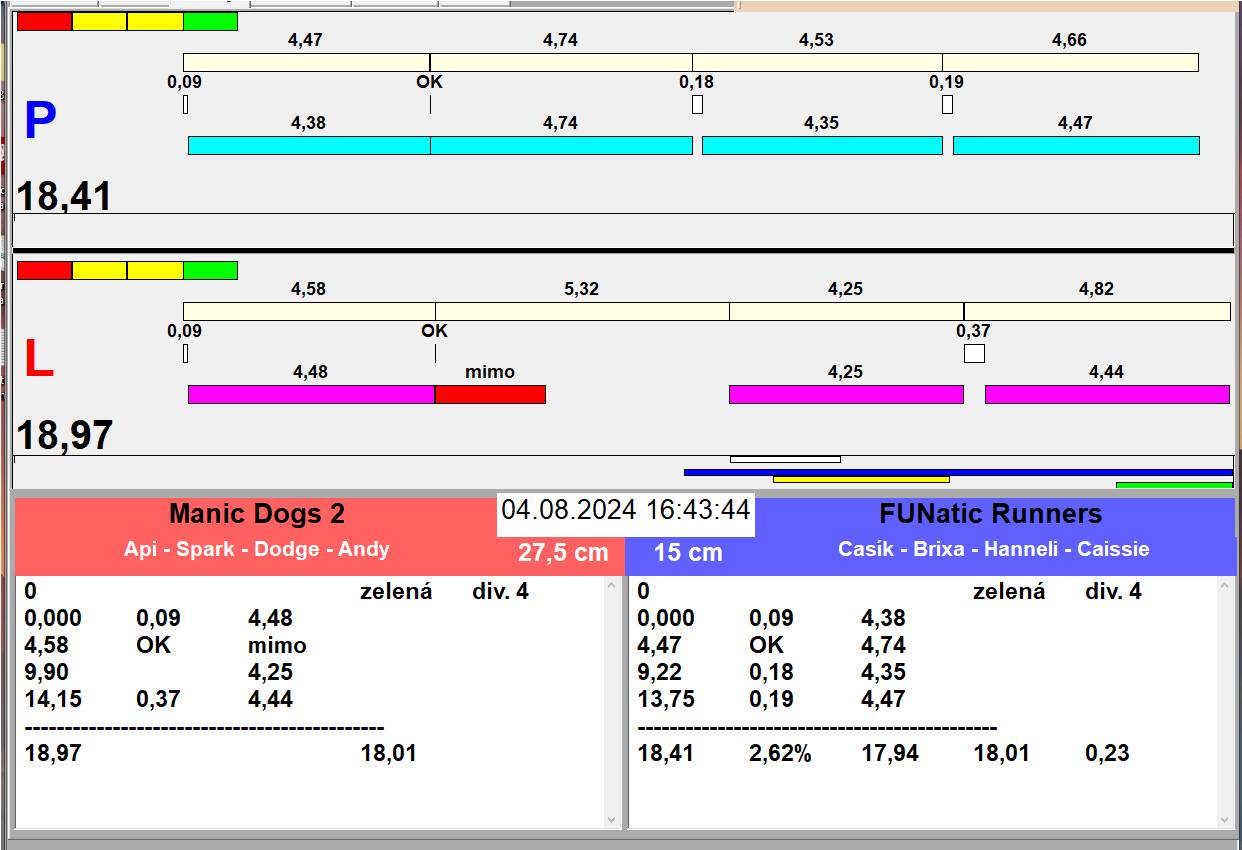Viewport: 1242px width, 850px height.
Task: Click the 0,37 changeover box in lane L
Action: click(x=974, y=353)
